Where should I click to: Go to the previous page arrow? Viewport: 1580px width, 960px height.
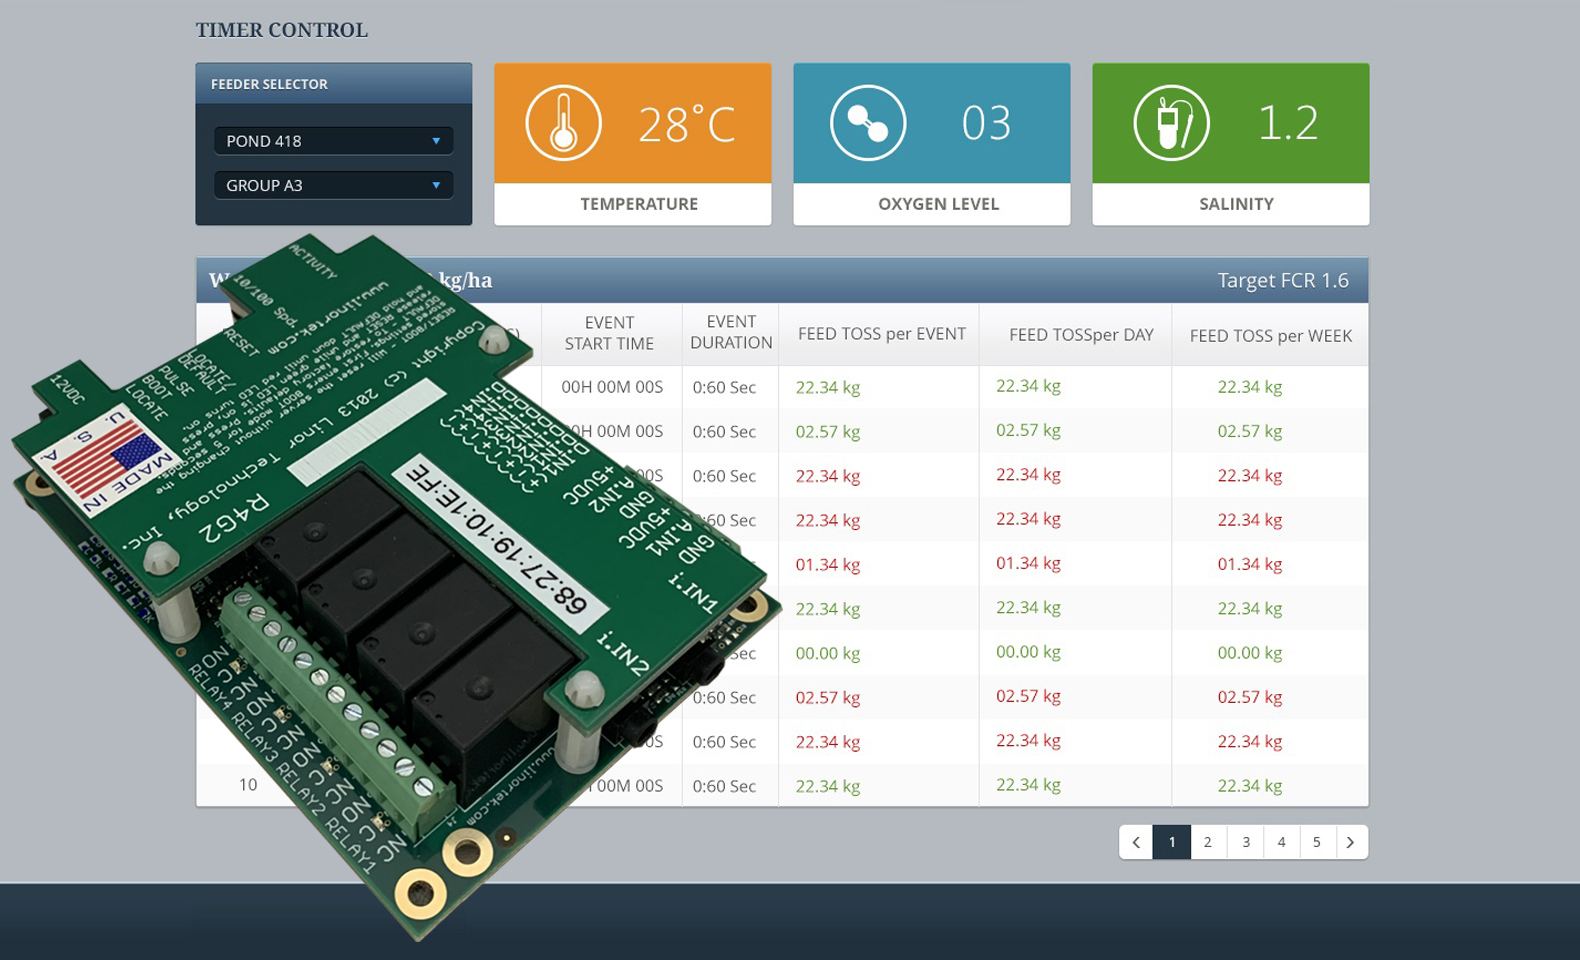click(1136, 842)
